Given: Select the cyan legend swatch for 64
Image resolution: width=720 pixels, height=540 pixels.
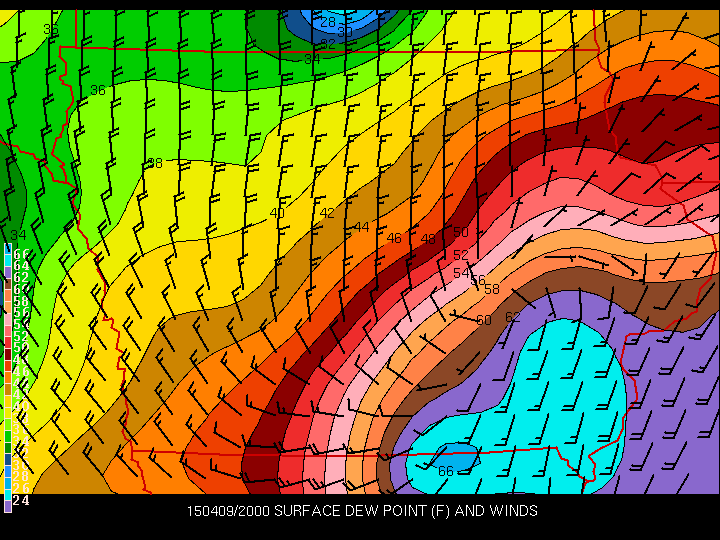Looking at the screenshot, I should pyautogui.click(x=8, y=260).
